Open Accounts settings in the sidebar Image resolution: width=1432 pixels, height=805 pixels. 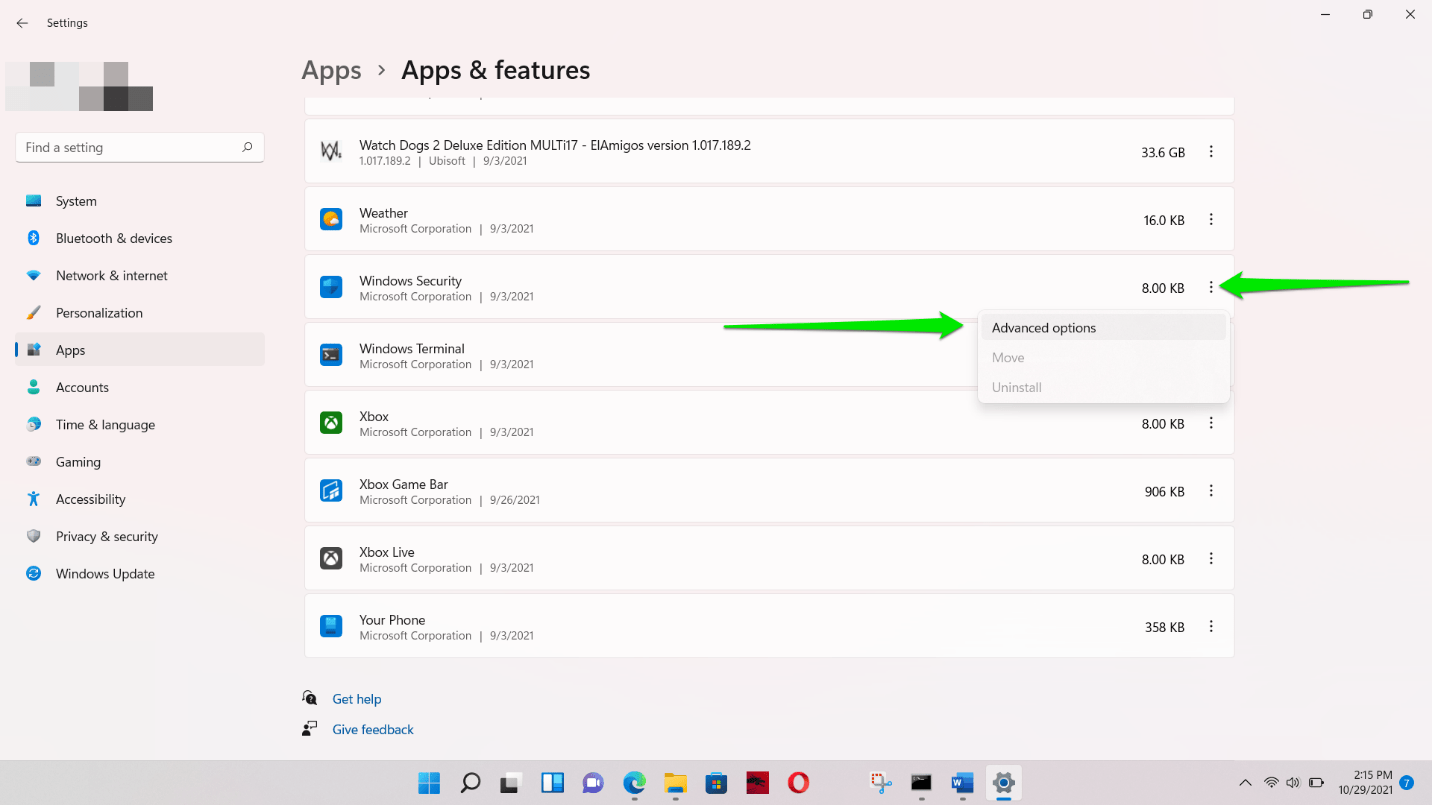tap(82, 387)
